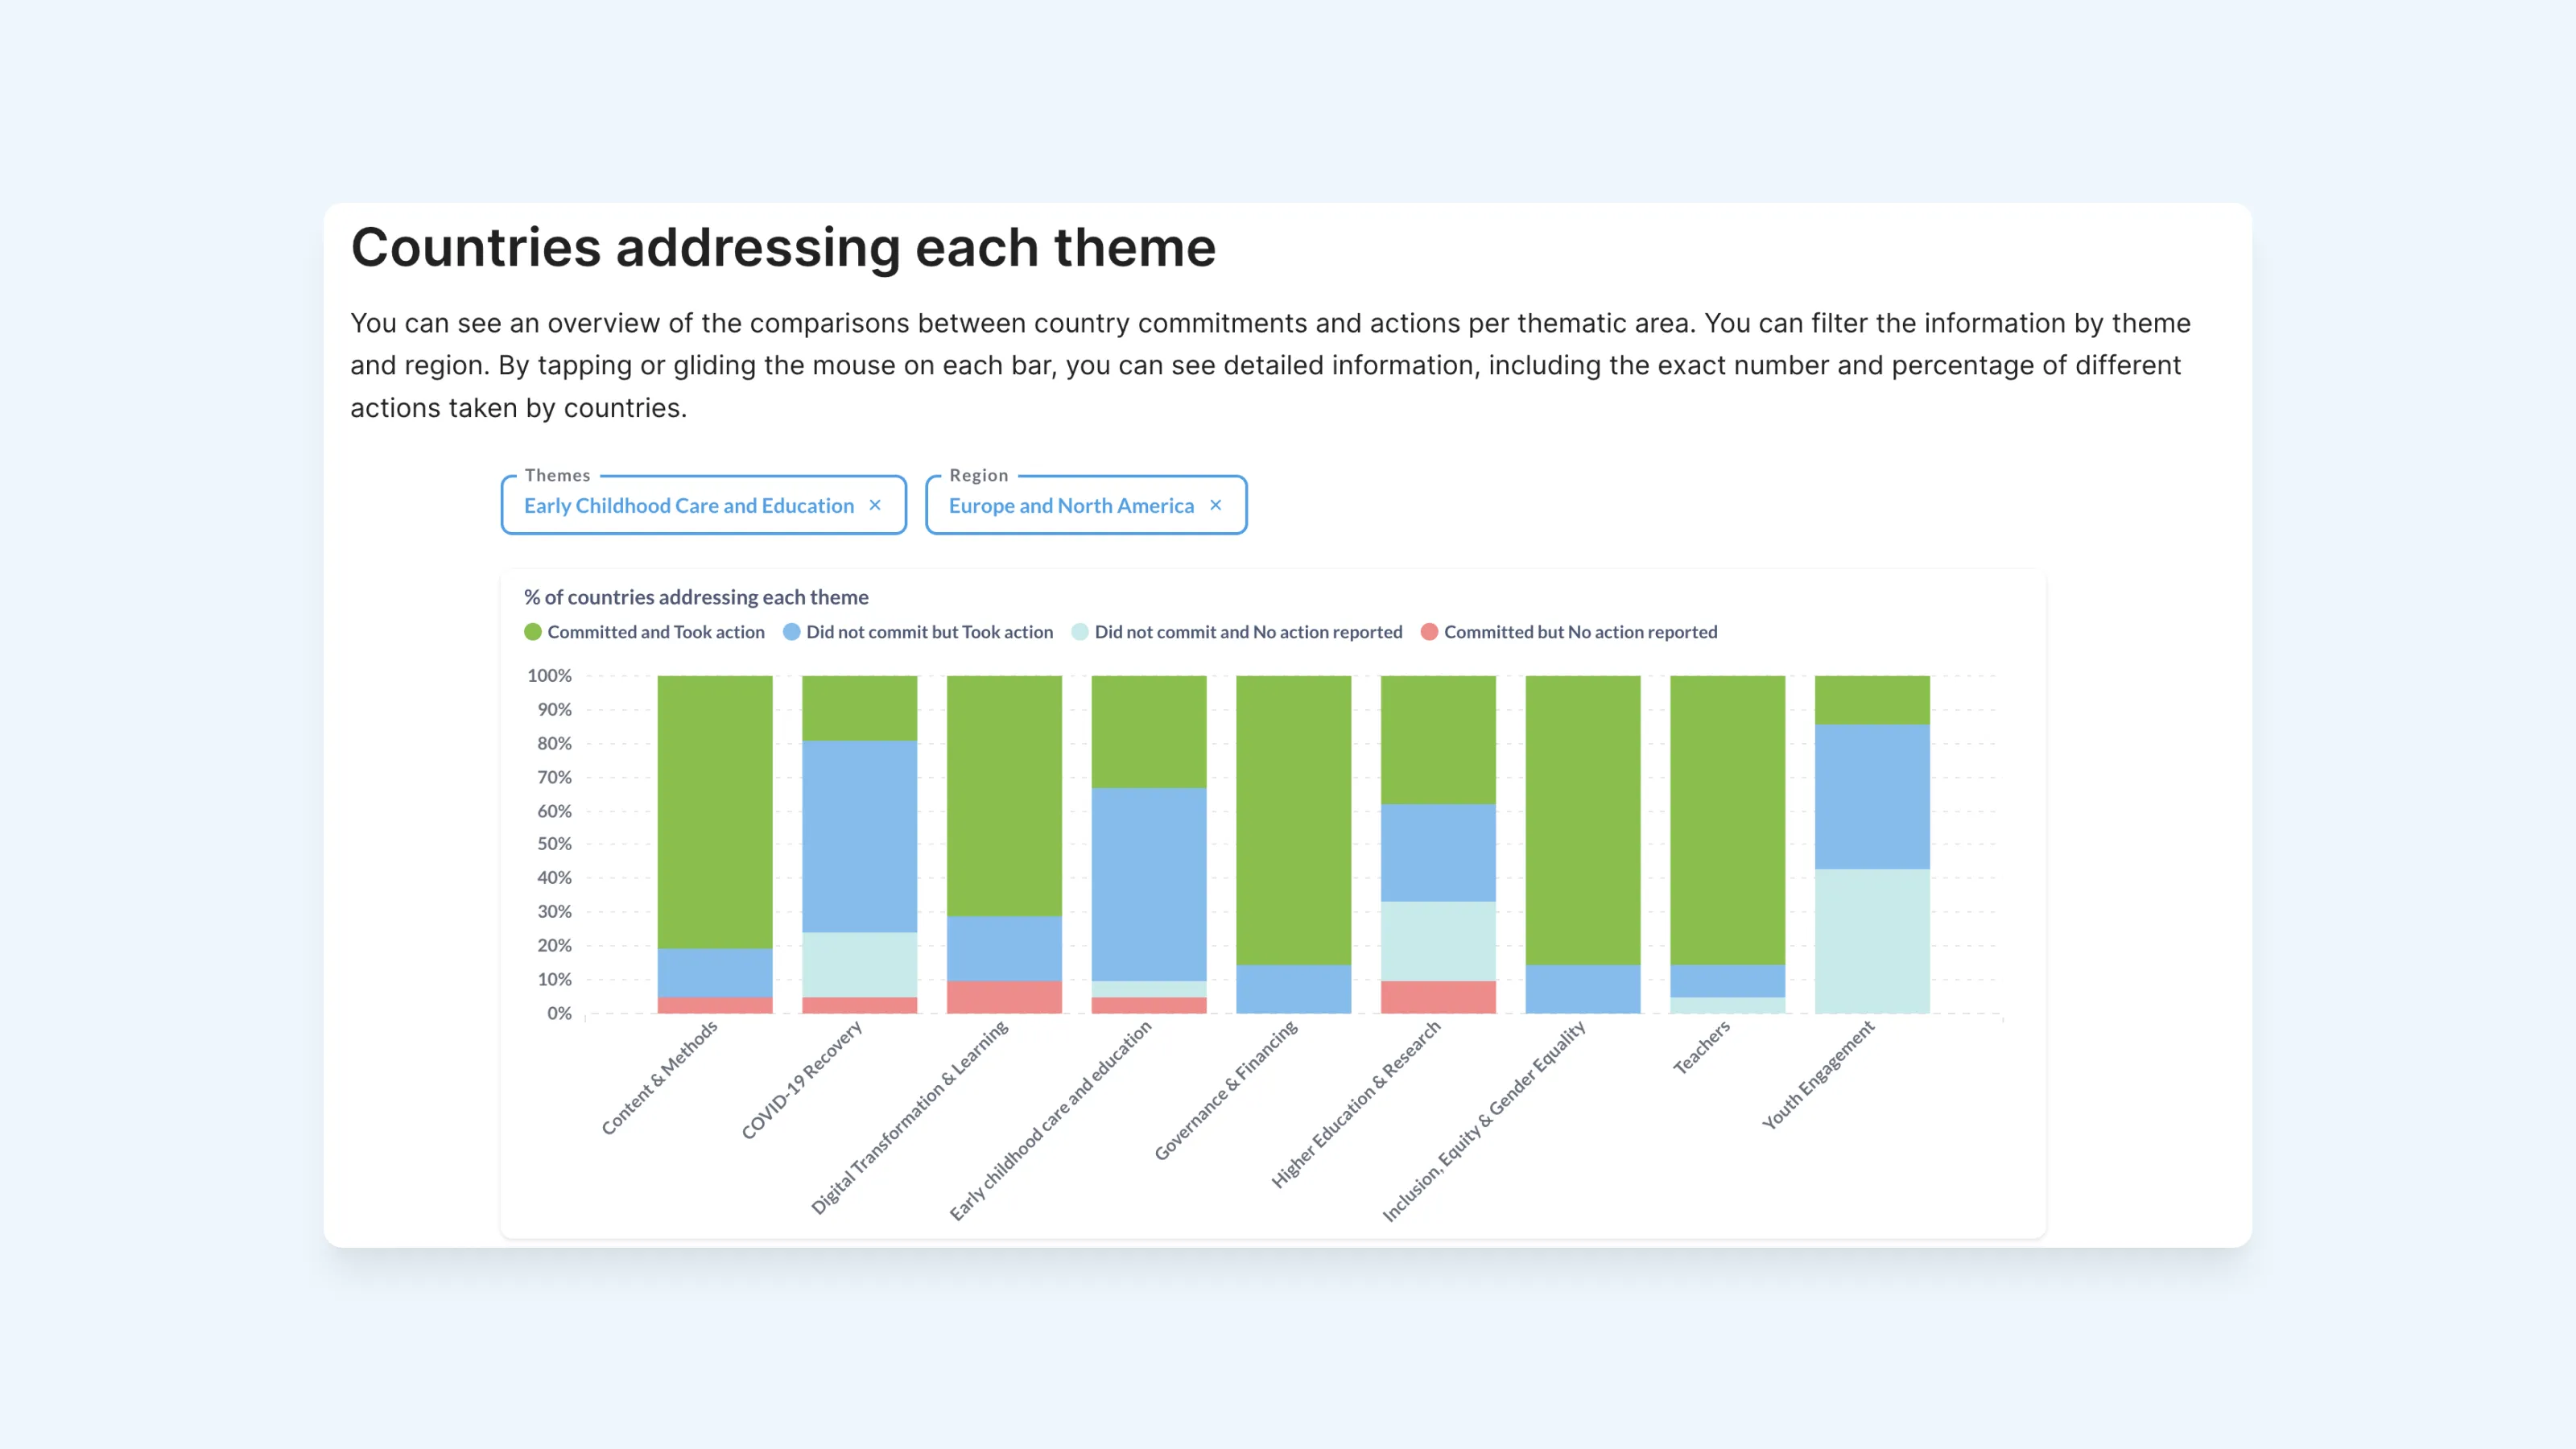Open the Region dropdown field

[x=1086, y=505]
